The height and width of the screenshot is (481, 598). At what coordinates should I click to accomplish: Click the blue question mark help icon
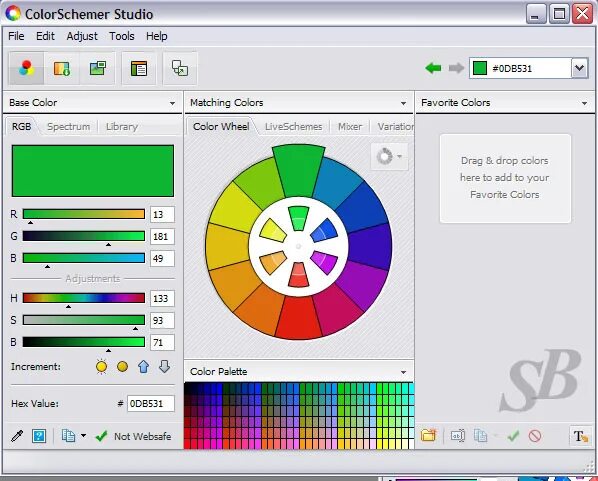pos(39,436)
